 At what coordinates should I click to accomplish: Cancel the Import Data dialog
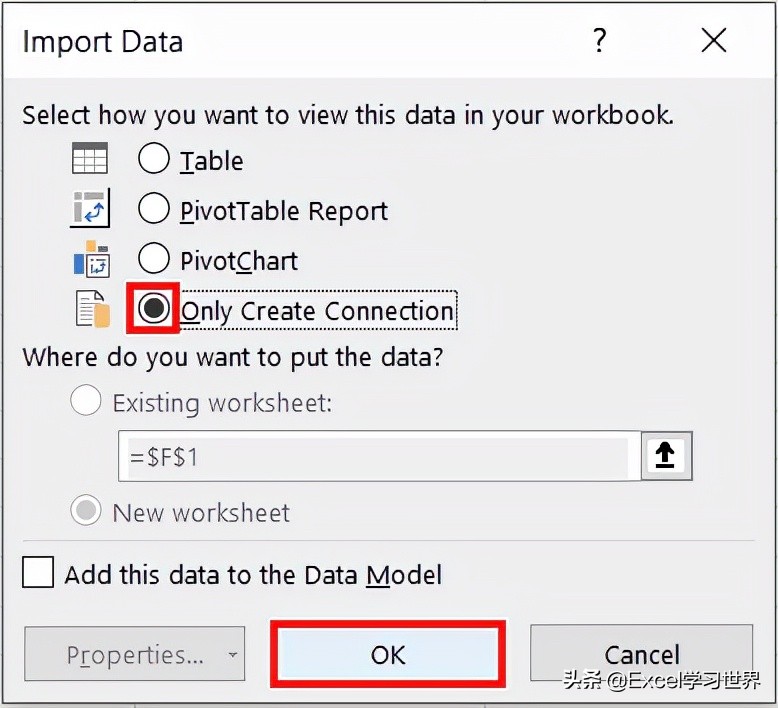[x=642, y=653]
